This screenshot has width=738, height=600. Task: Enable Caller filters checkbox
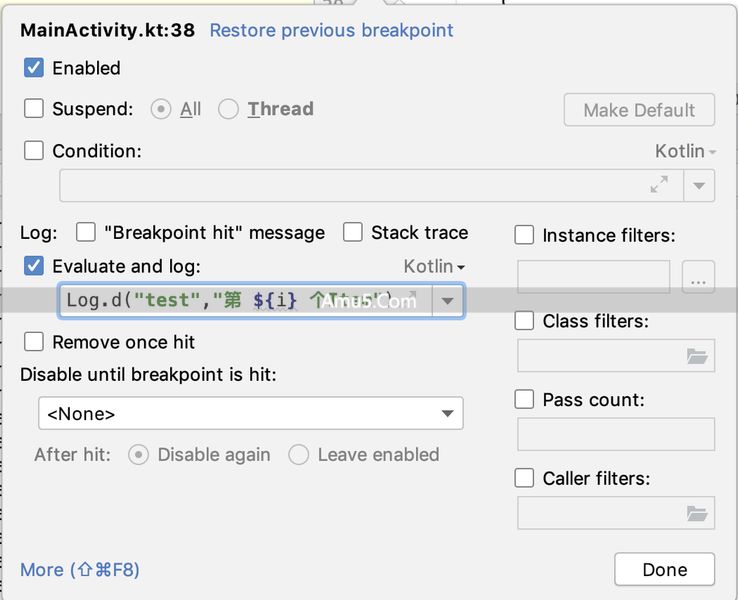(524, 478)
